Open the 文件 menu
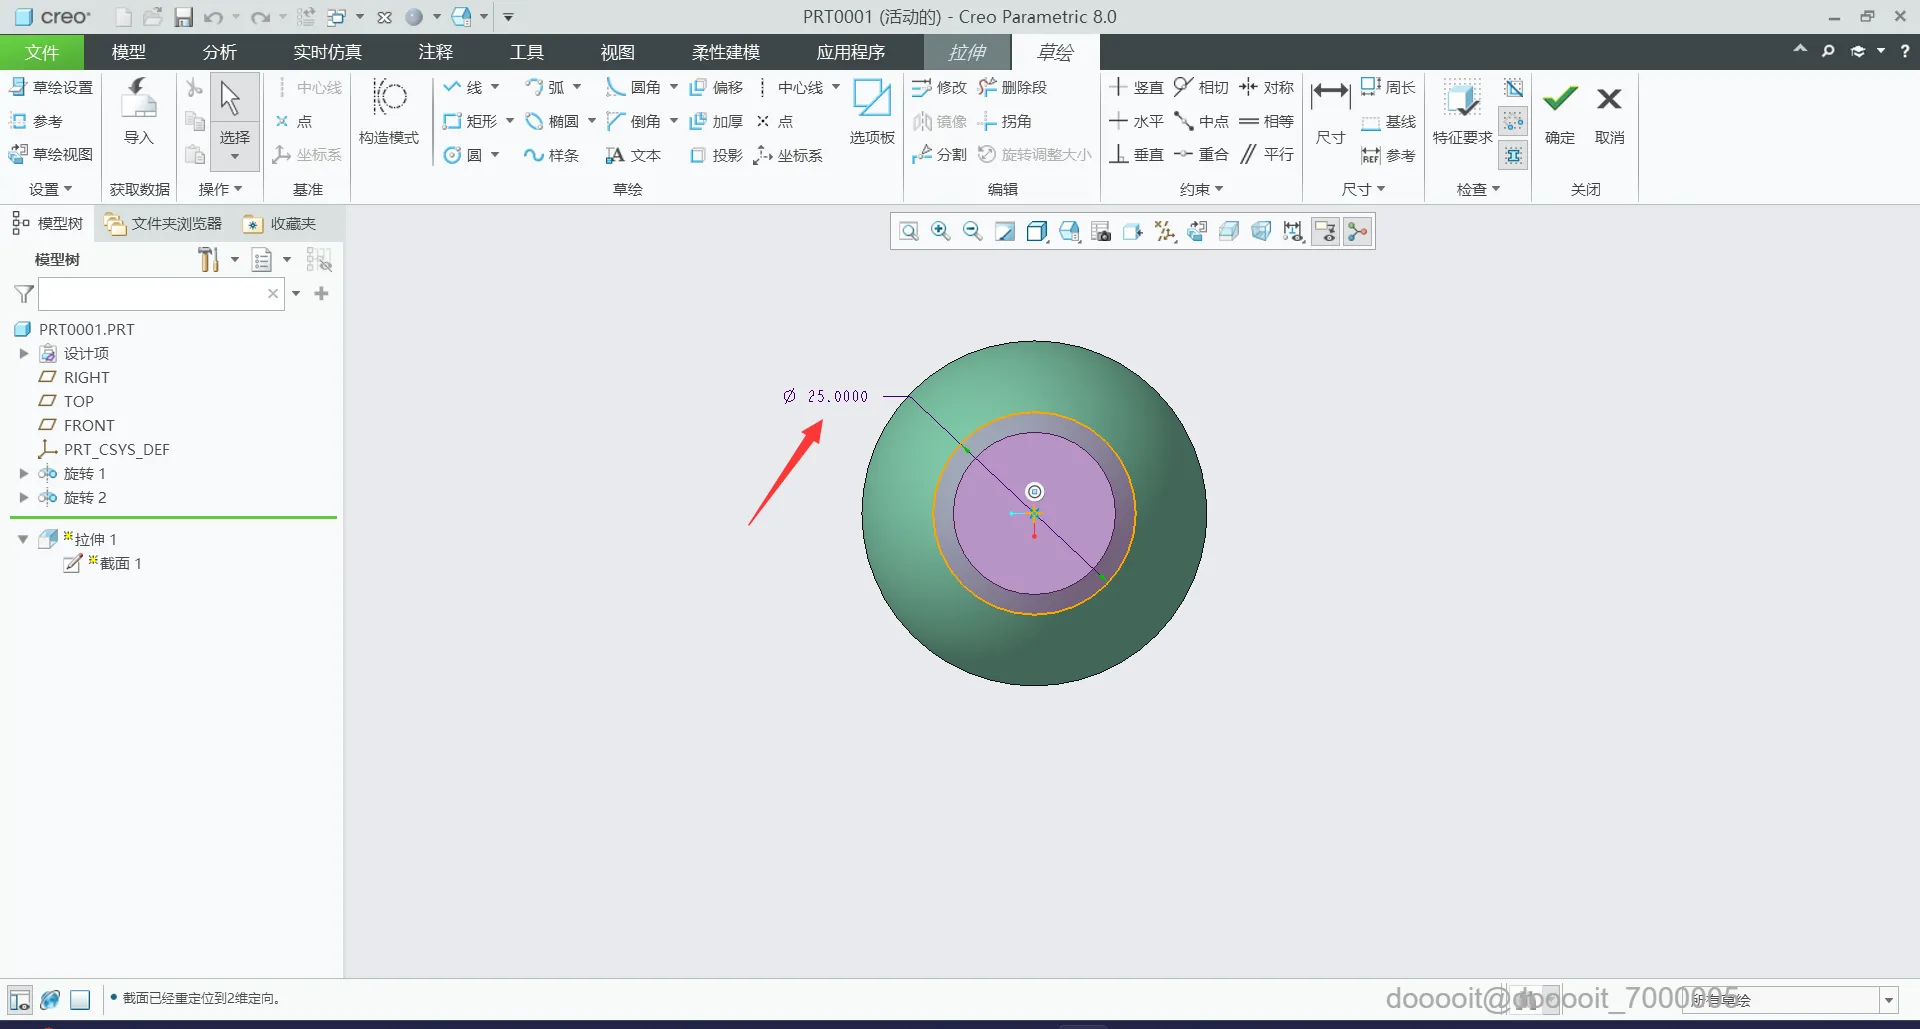The image size is (1920, 1029). click(42, 52)
